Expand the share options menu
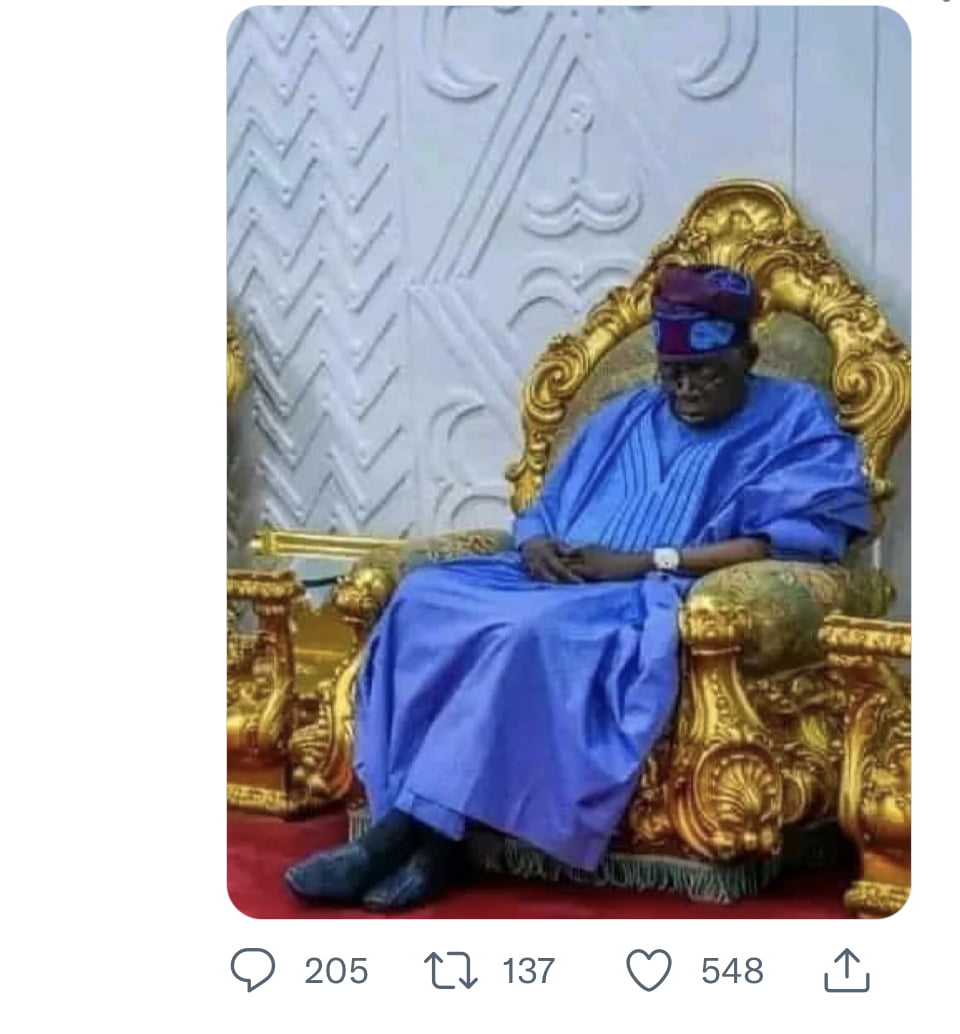The height and width of the screenshot is (1034, 960). (x=847, y=969)
